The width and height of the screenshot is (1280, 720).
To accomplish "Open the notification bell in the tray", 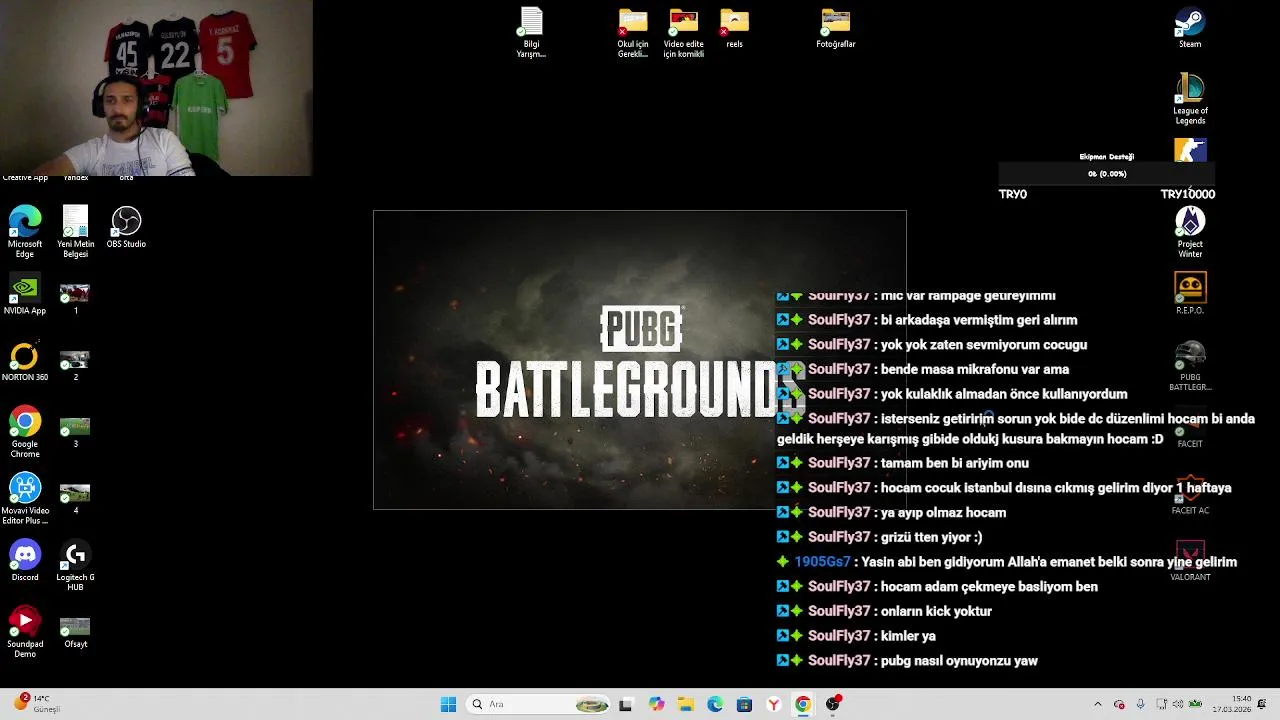I will click(1263, 704).
